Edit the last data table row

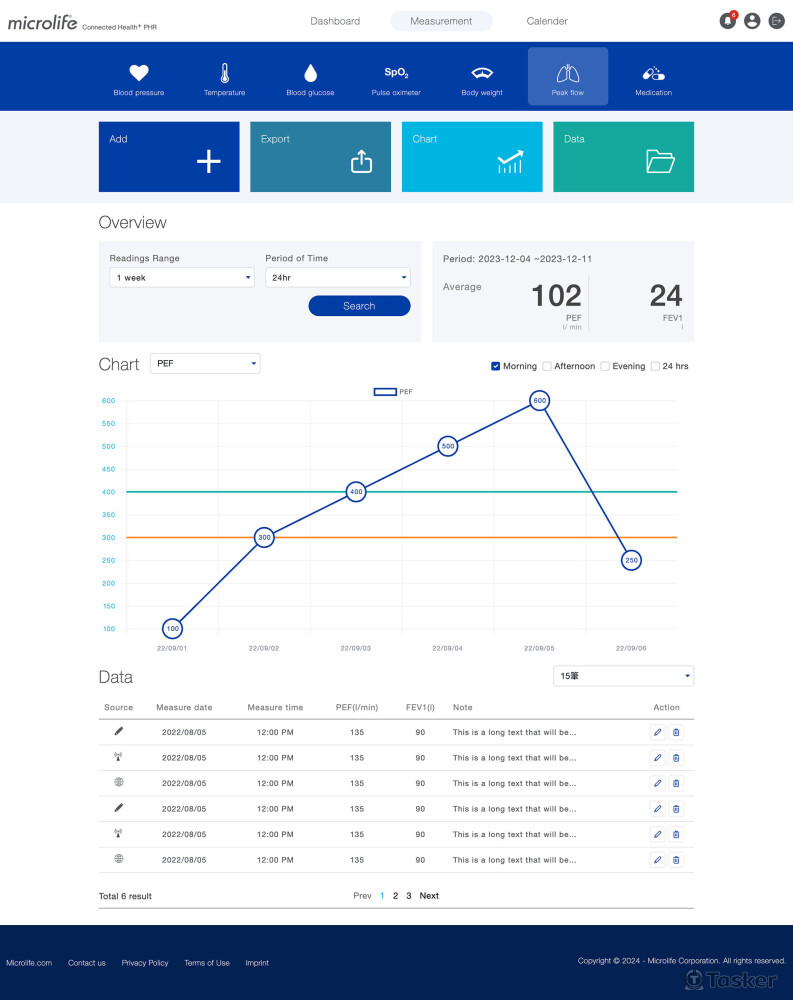pos(658,860)
